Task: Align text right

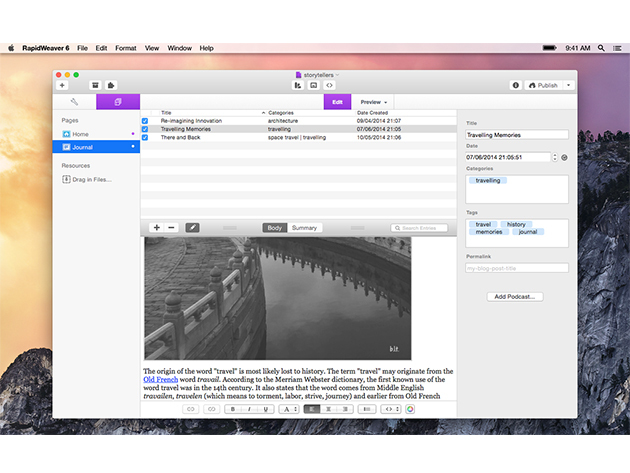Action: (345, 409)
